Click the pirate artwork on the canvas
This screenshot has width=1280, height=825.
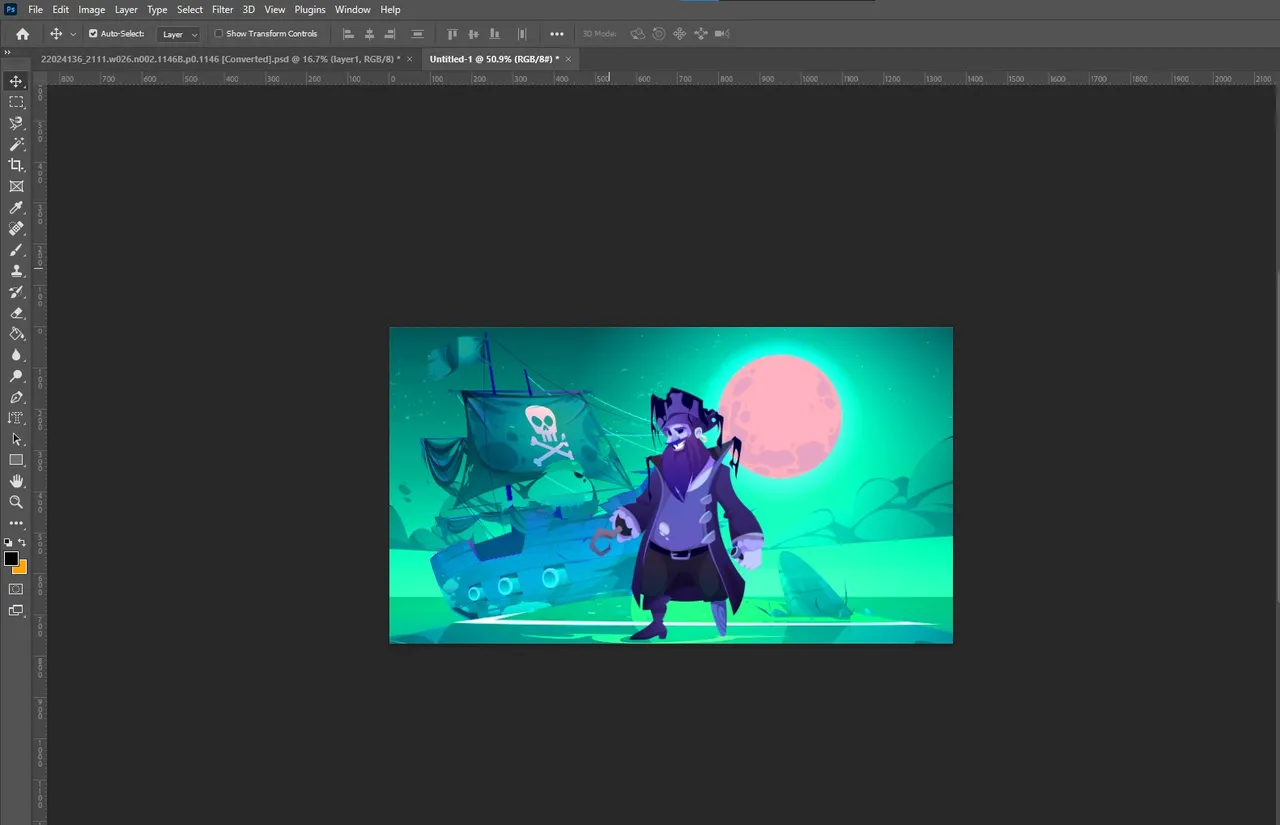(671, 485)
